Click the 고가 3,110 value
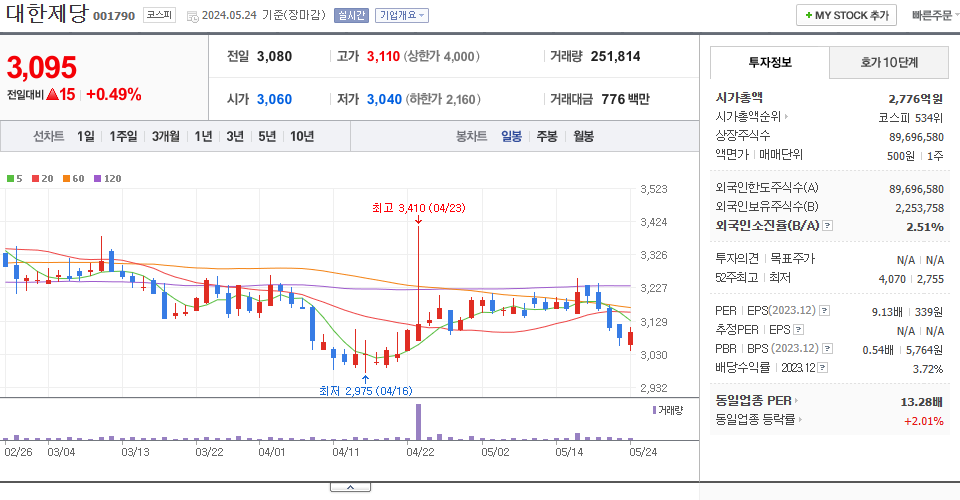The width and height of the screenshot is (960, 500). [383, 56]
